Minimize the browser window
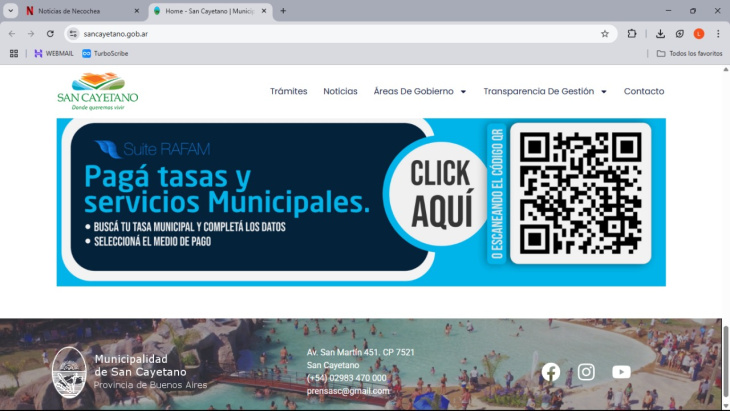The width and height of the screenshot is (730, 411). (669, 11)
